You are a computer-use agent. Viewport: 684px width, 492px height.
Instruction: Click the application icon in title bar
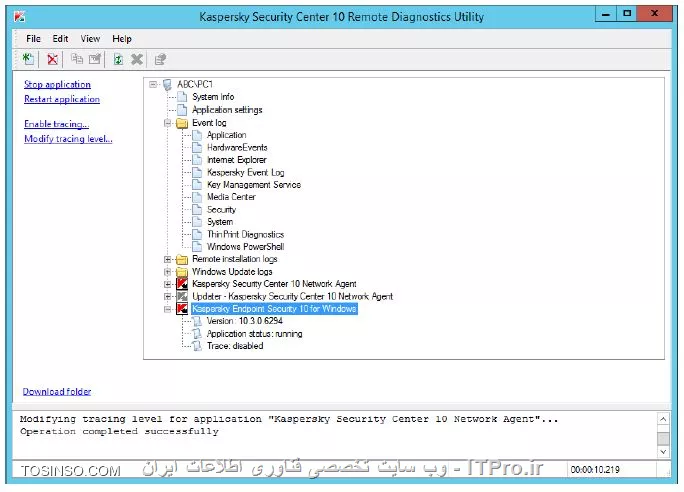pyautogui.click(x=20, y=17)
